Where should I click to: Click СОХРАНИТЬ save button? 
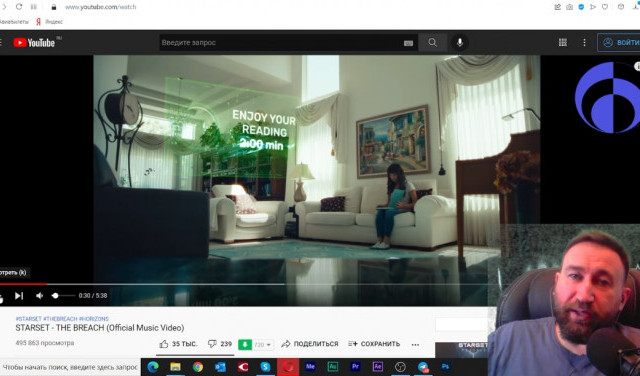click(x=374, y=344)
